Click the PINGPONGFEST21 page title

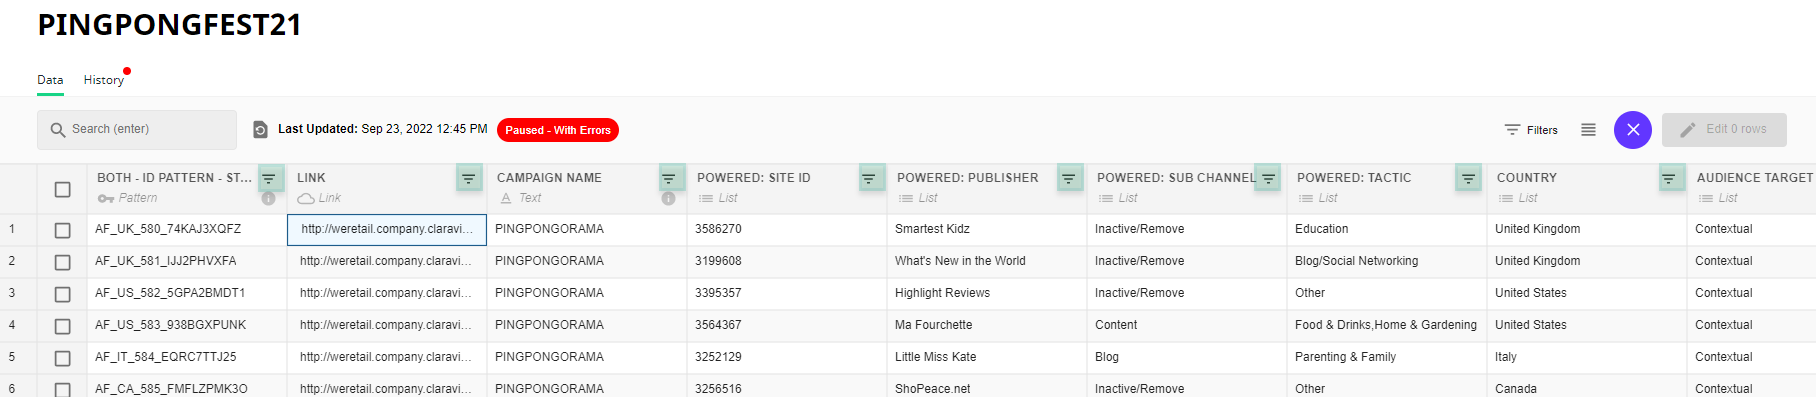[169, 24]
